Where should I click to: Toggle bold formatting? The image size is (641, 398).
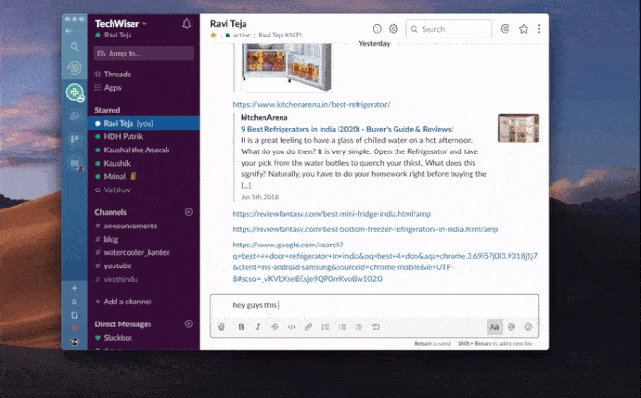[x=241, y=327]
